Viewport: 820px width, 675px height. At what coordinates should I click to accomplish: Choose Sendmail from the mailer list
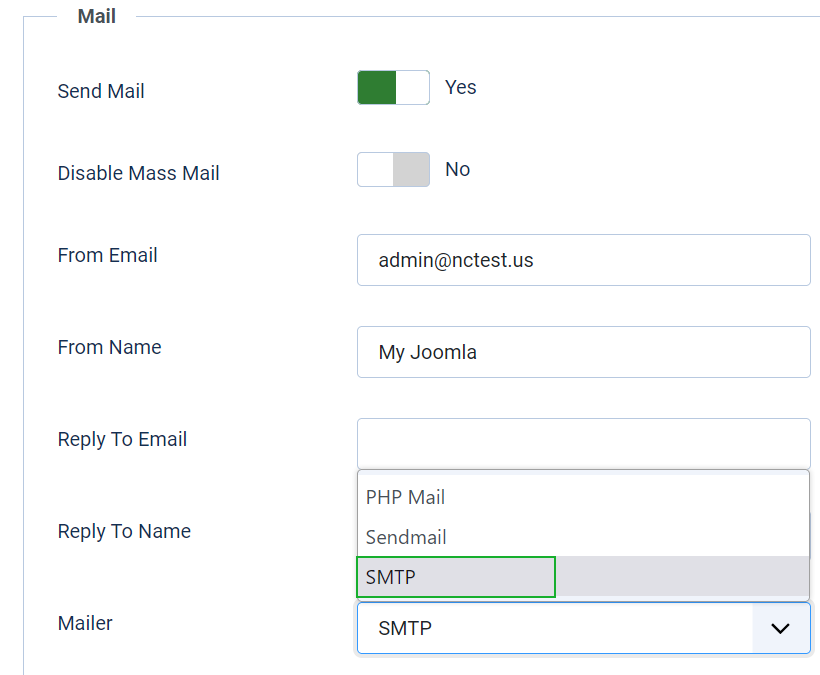[x=583, y=537]
